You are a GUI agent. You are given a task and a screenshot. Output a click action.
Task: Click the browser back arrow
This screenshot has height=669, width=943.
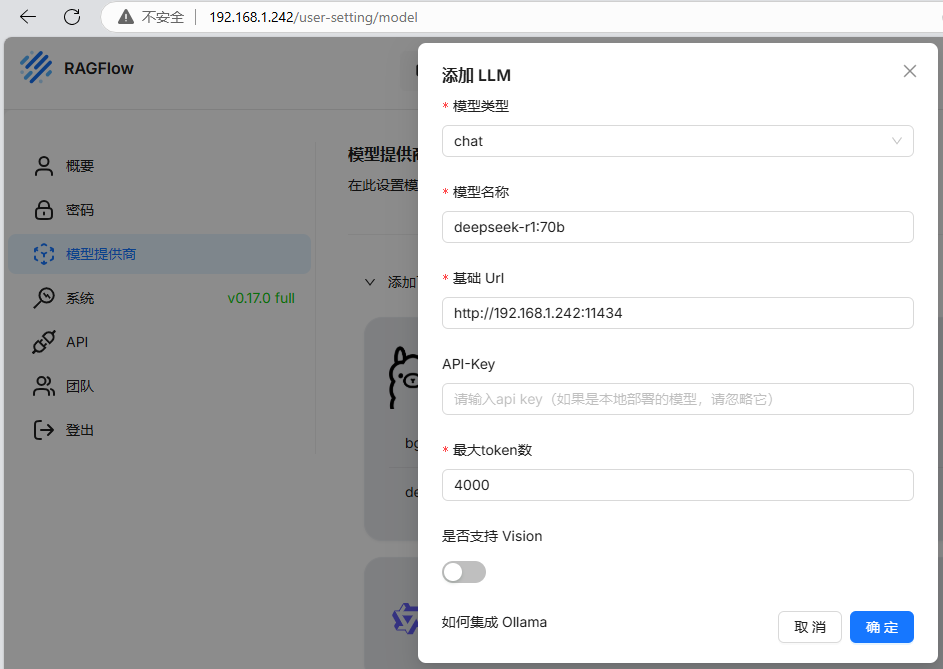(28, 17)
